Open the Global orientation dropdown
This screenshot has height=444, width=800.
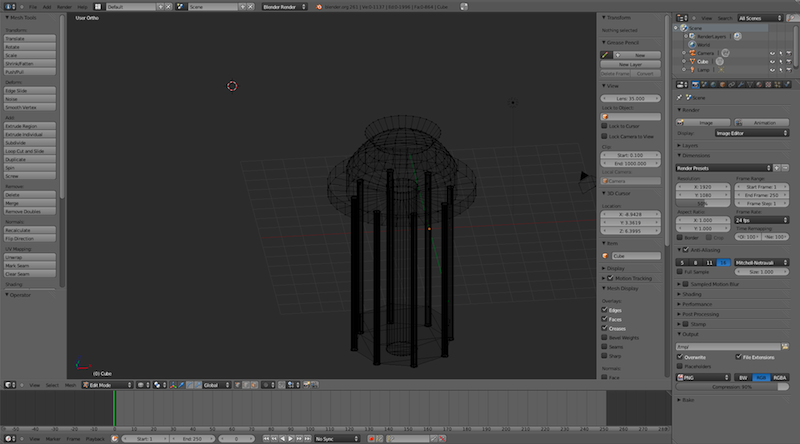[216, 385]
